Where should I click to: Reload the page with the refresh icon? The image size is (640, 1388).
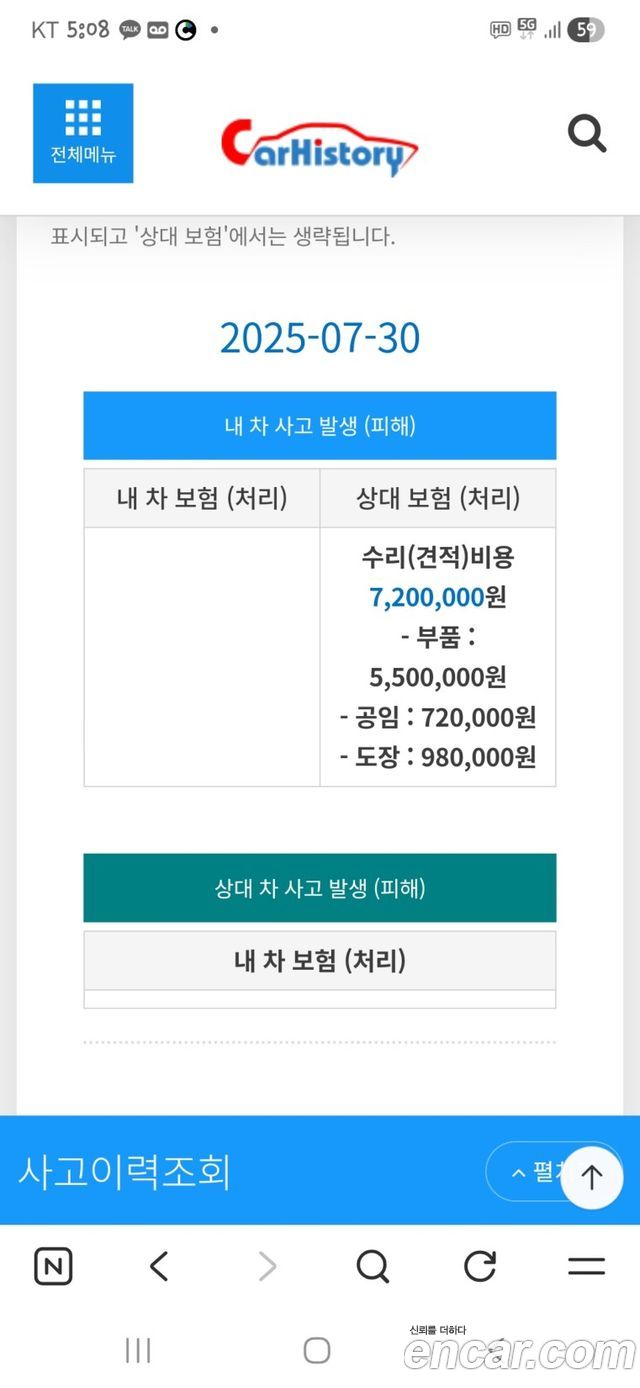[480, 1267]
